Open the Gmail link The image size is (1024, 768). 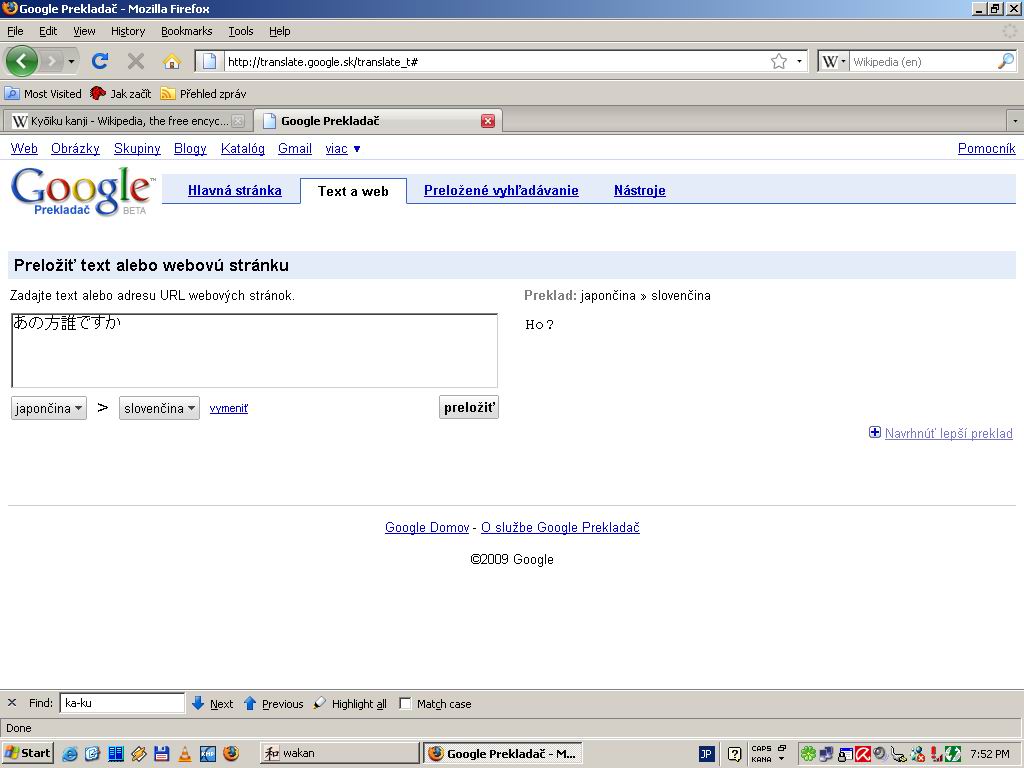[295, 148]
